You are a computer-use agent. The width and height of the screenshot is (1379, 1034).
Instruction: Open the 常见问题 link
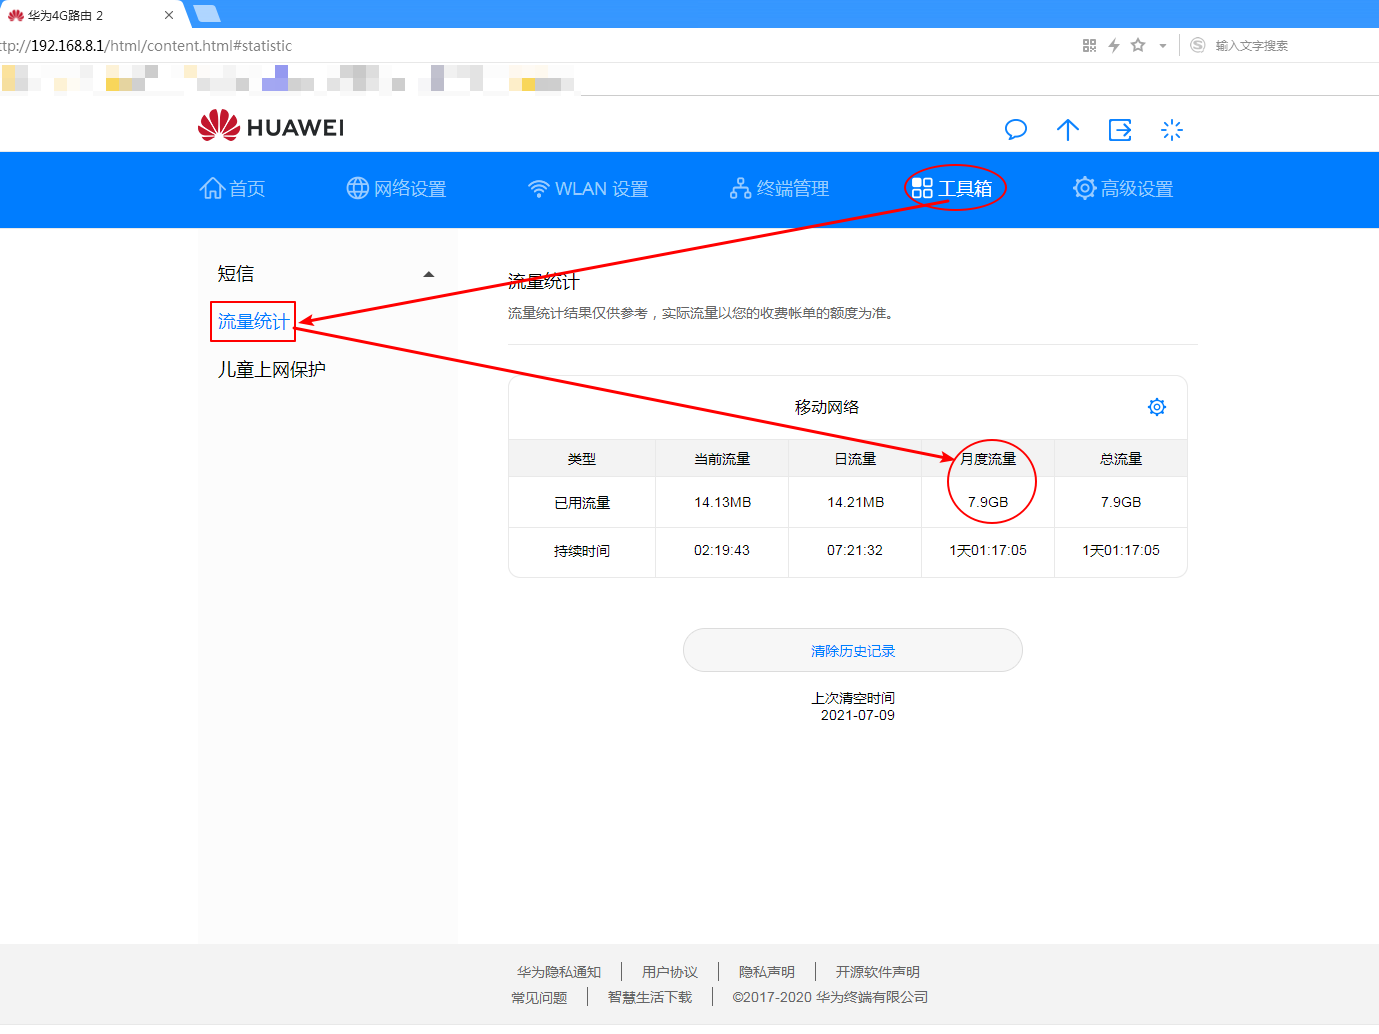pos(539,997)
